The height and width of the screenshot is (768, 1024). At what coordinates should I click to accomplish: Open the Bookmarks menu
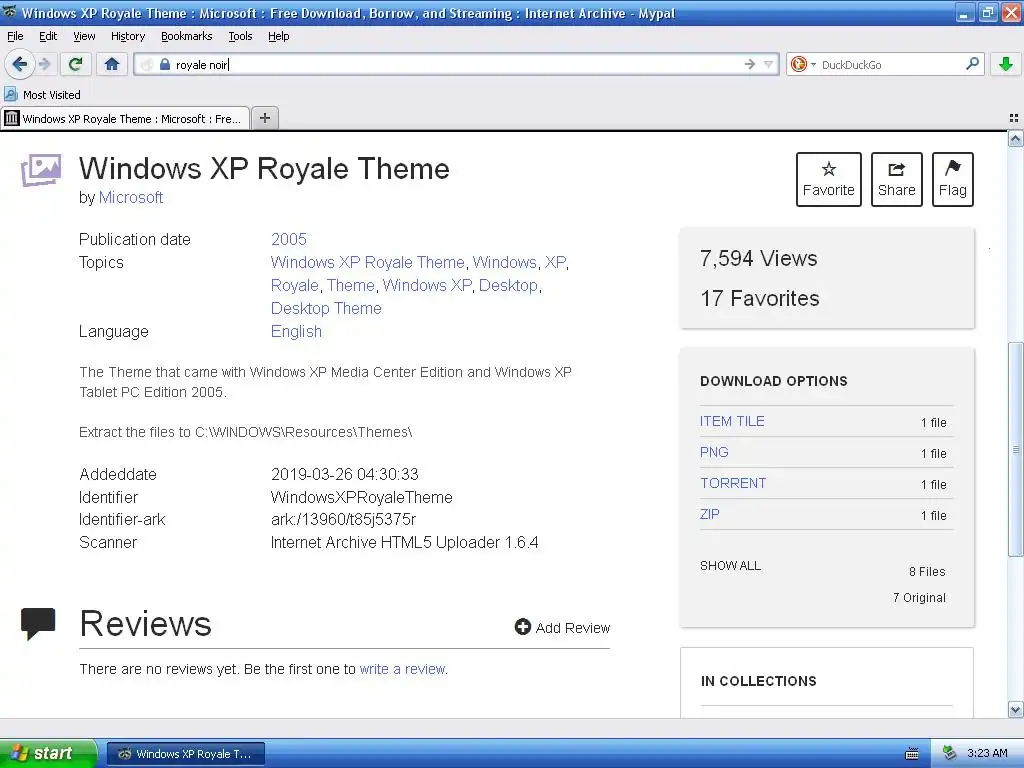(x=187, y=36)
